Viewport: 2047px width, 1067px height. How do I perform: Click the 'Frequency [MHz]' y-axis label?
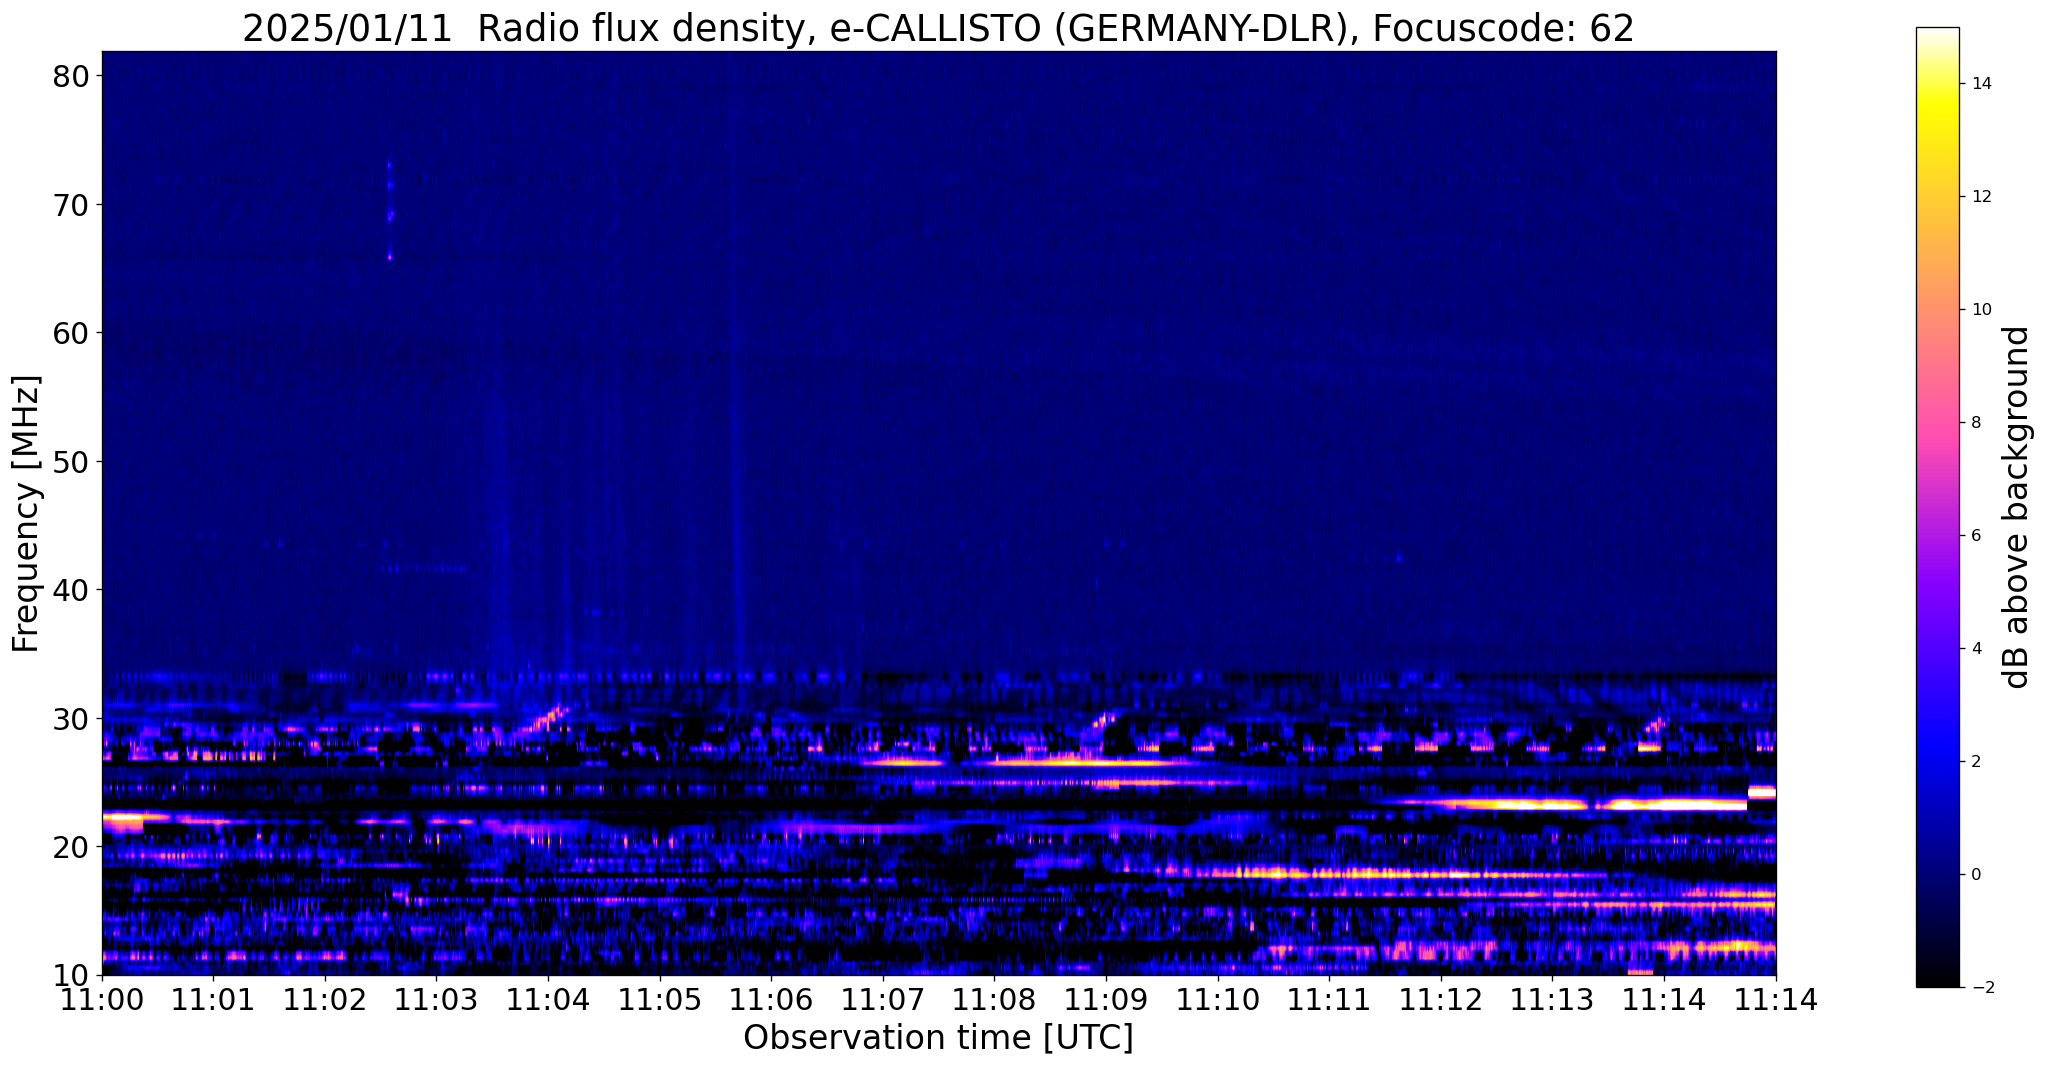point(27,514)
